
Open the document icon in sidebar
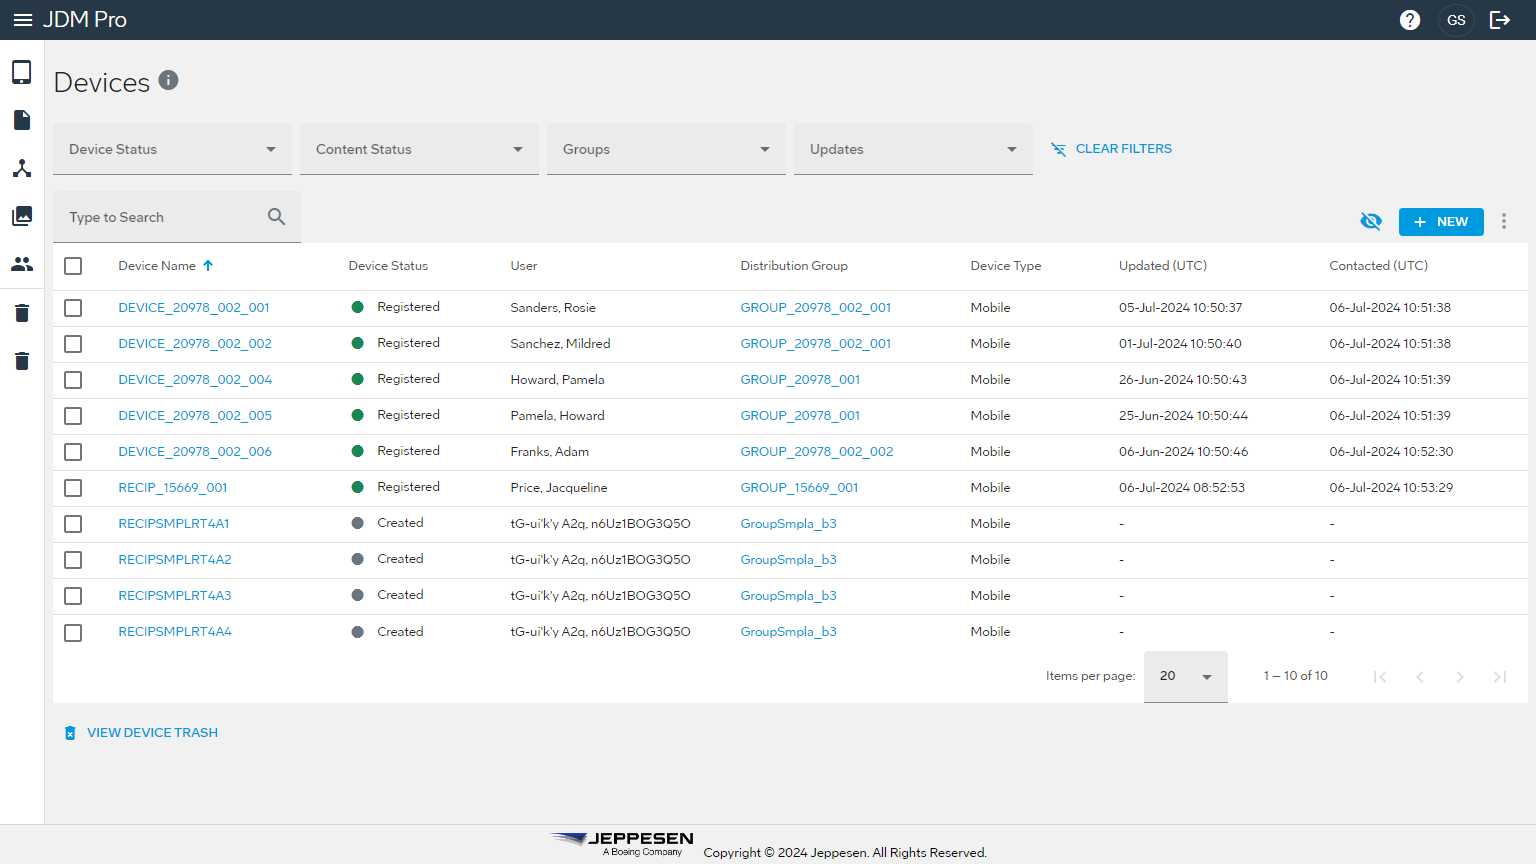22,120
